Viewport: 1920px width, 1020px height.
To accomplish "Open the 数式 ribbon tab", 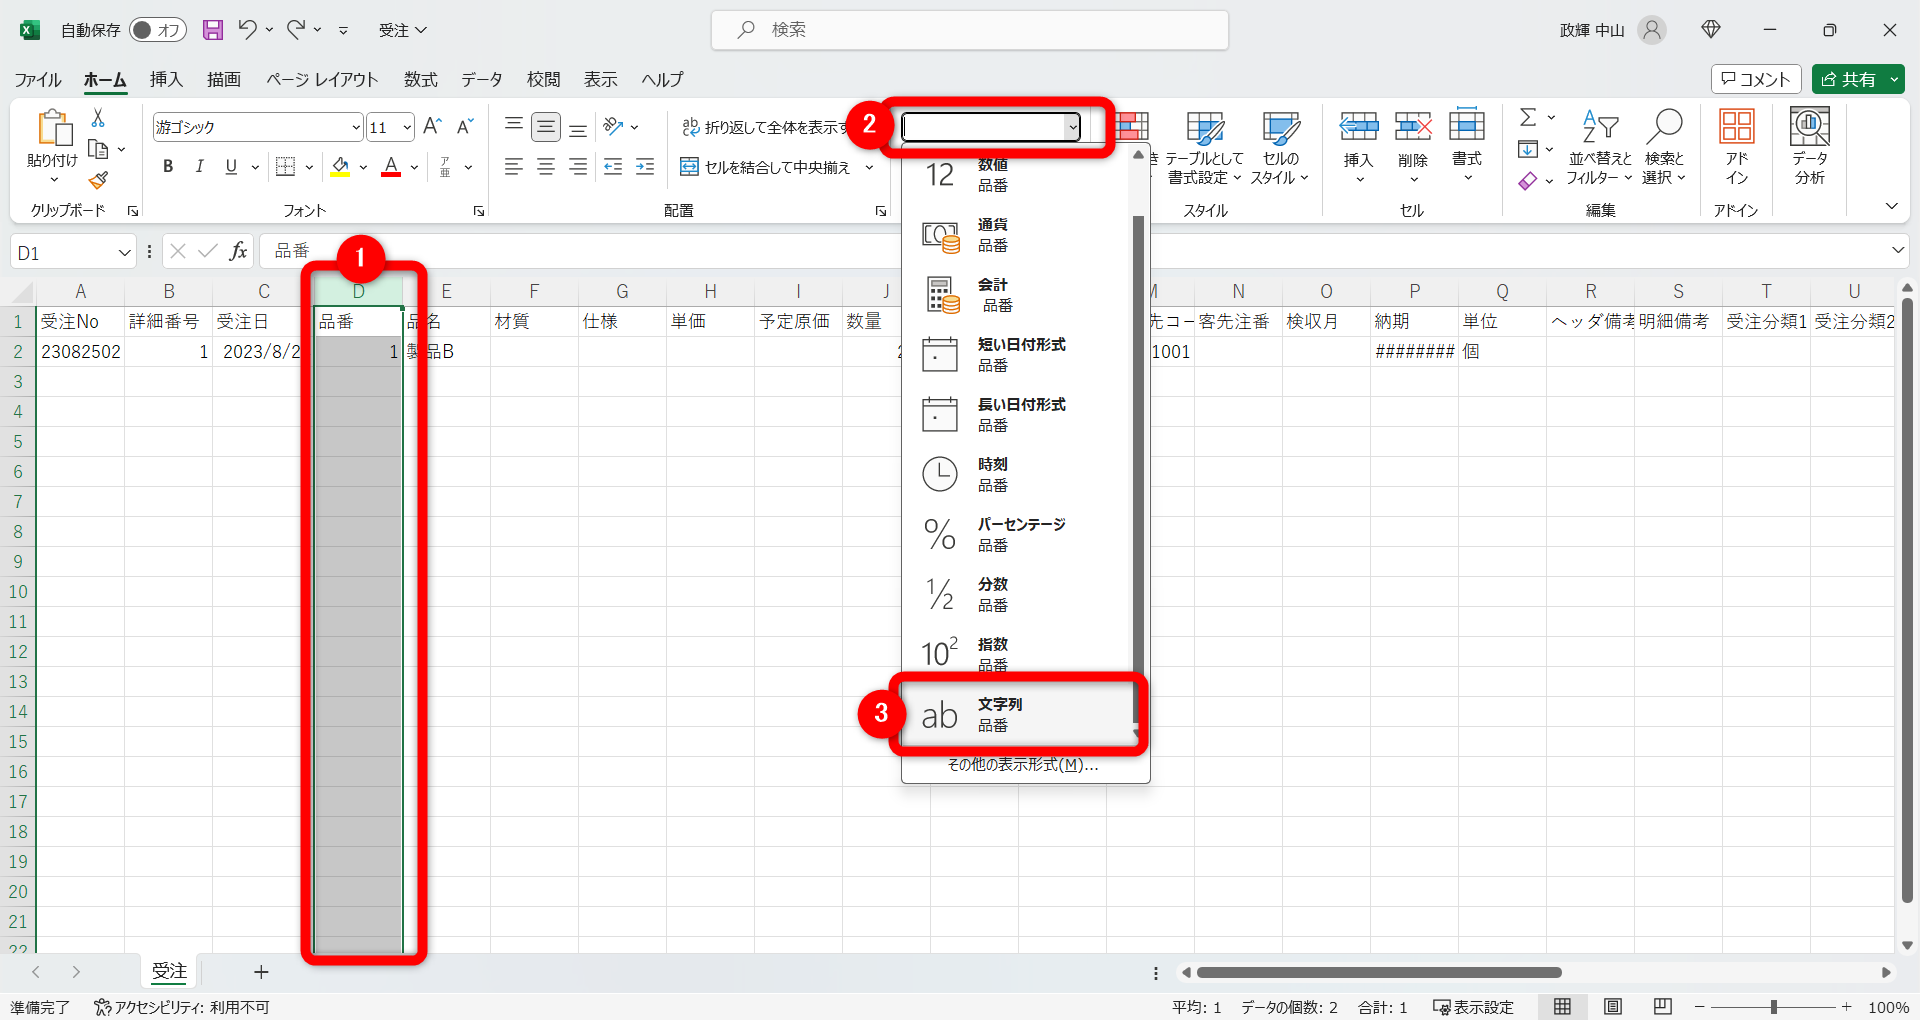I will [420, 79].
